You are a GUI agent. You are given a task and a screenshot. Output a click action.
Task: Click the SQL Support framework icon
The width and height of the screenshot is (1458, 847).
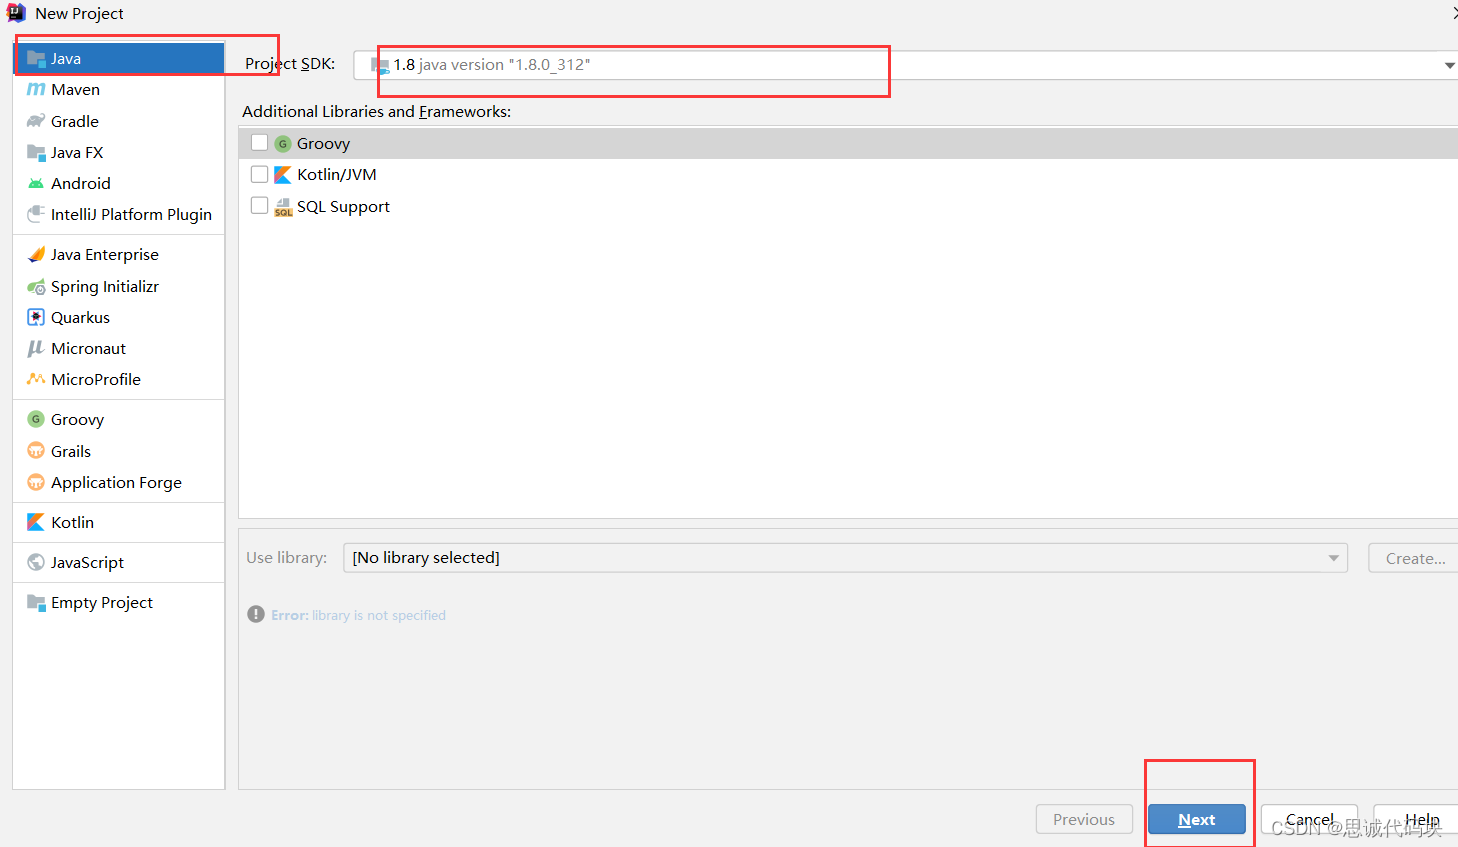click(x=283, y=207)
